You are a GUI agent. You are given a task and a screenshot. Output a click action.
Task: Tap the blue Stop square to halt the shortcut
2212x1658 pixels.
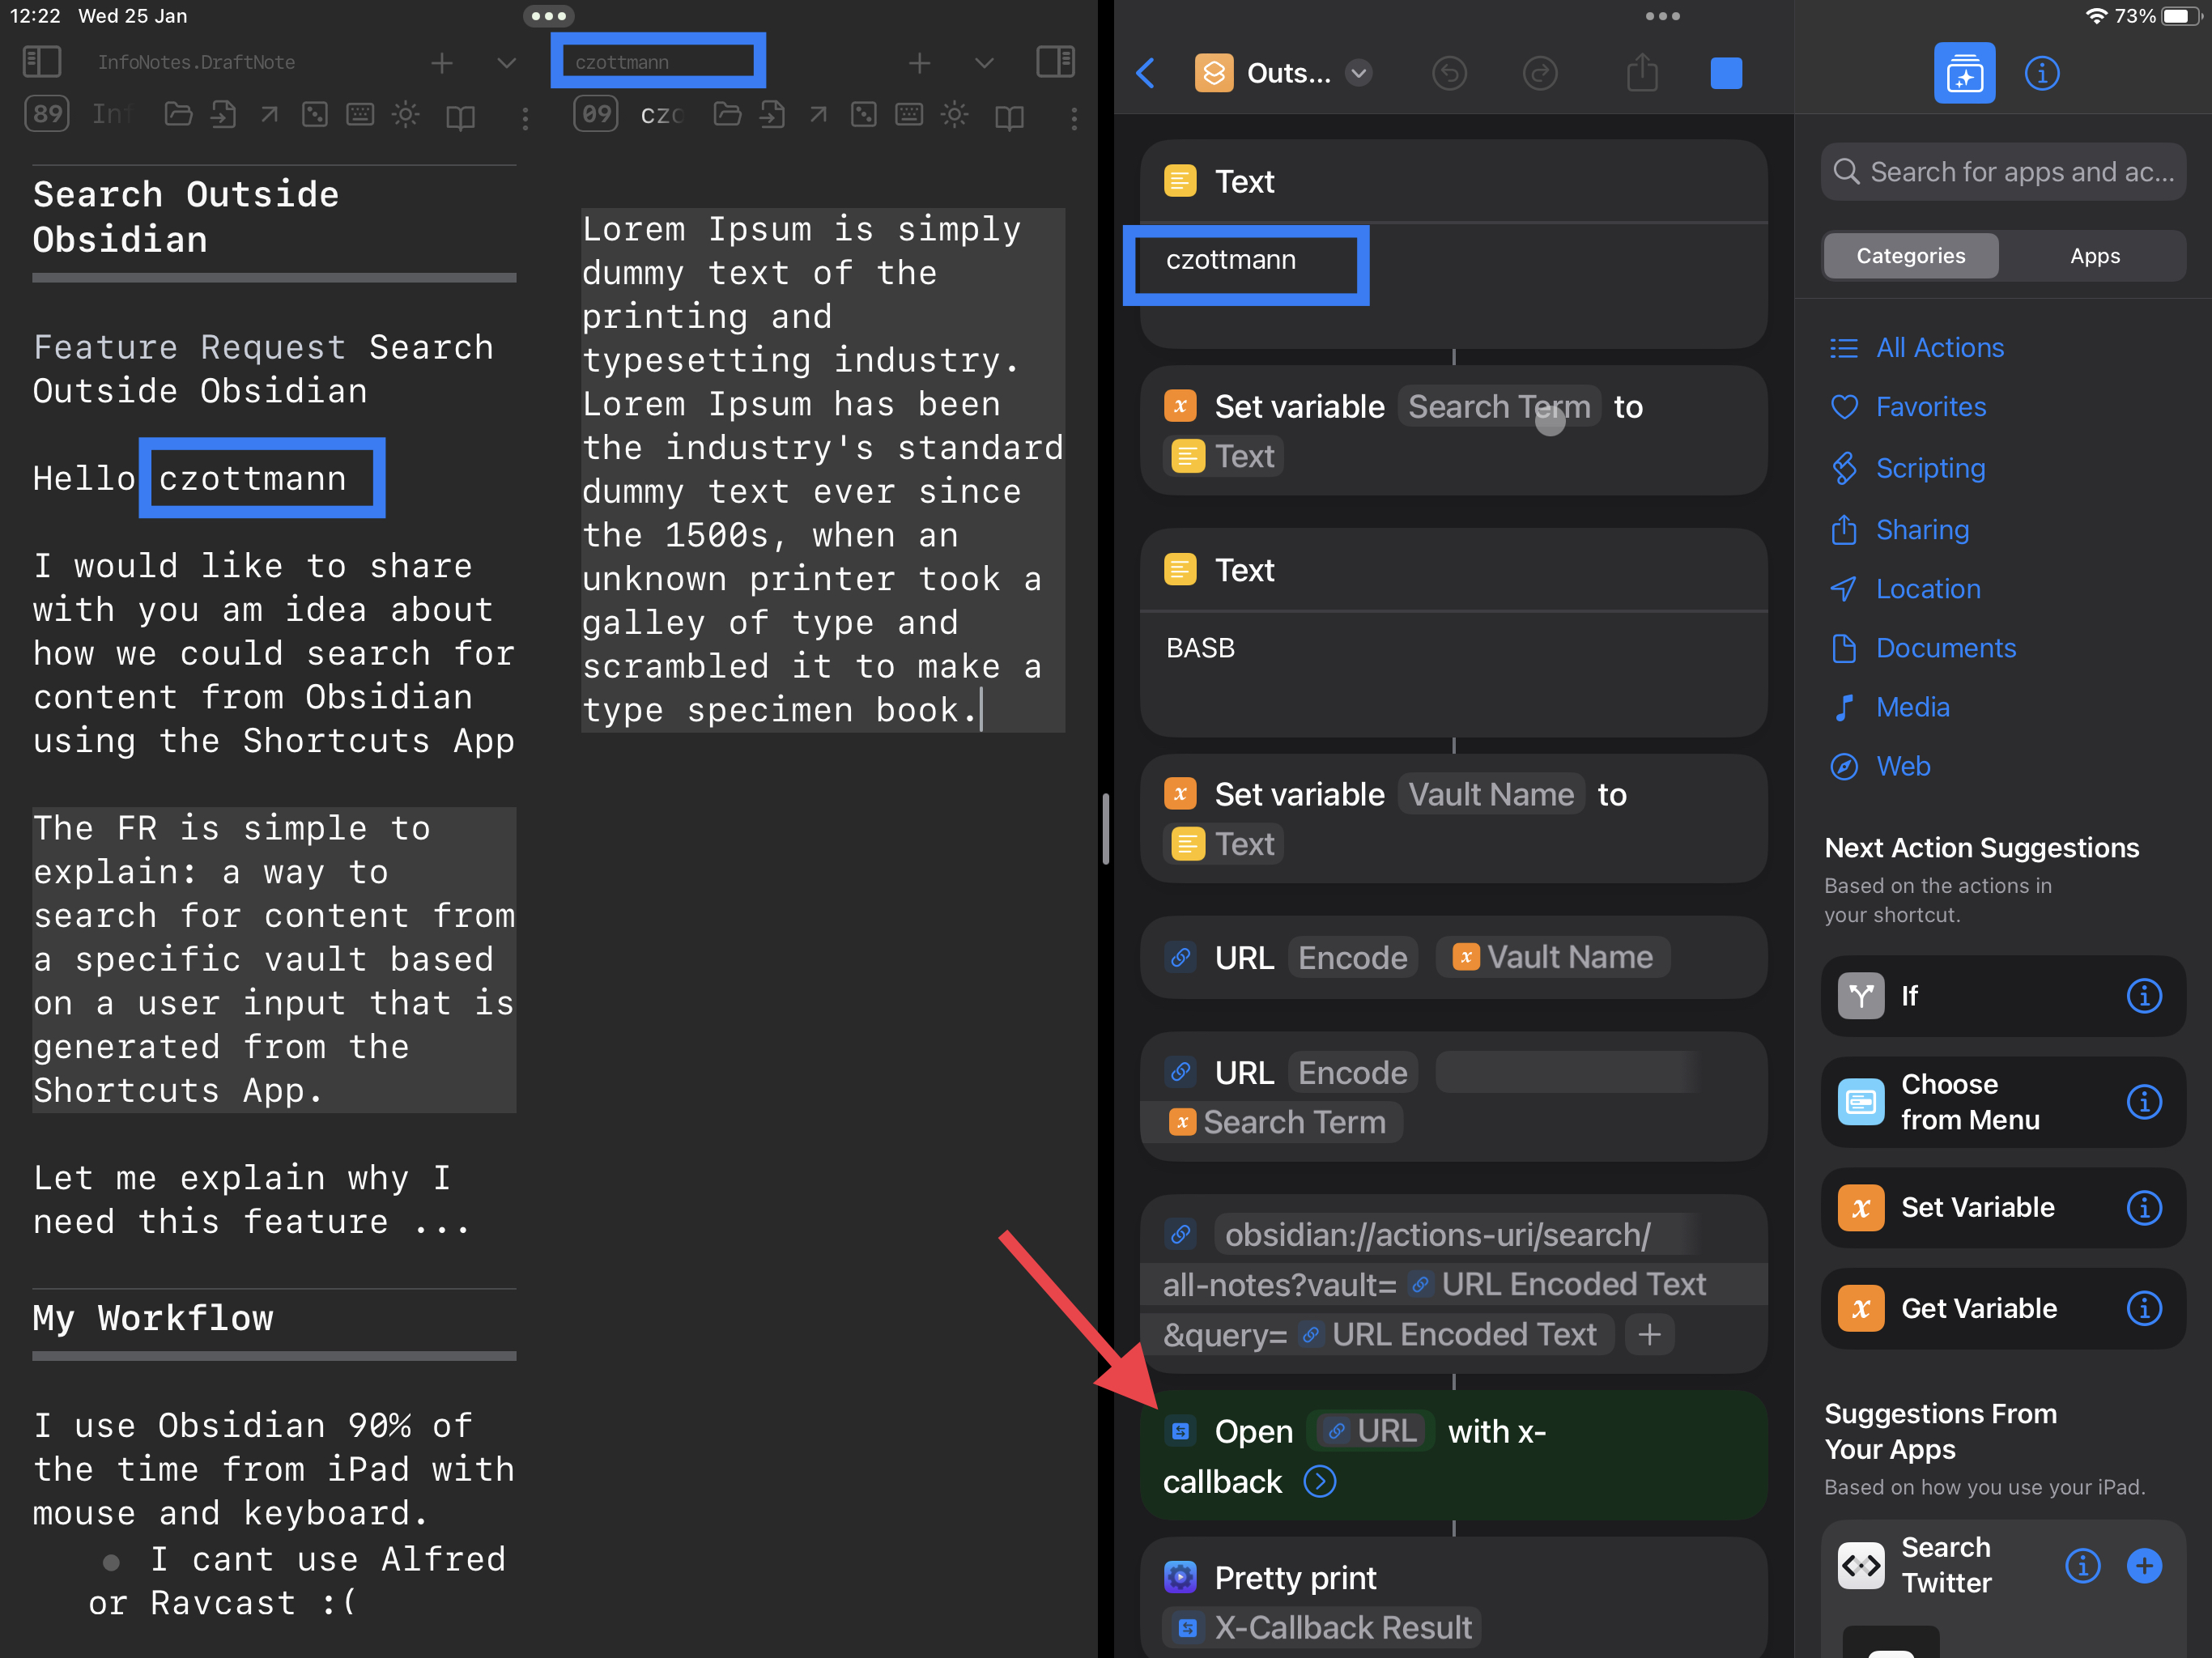click(1726, 72)
